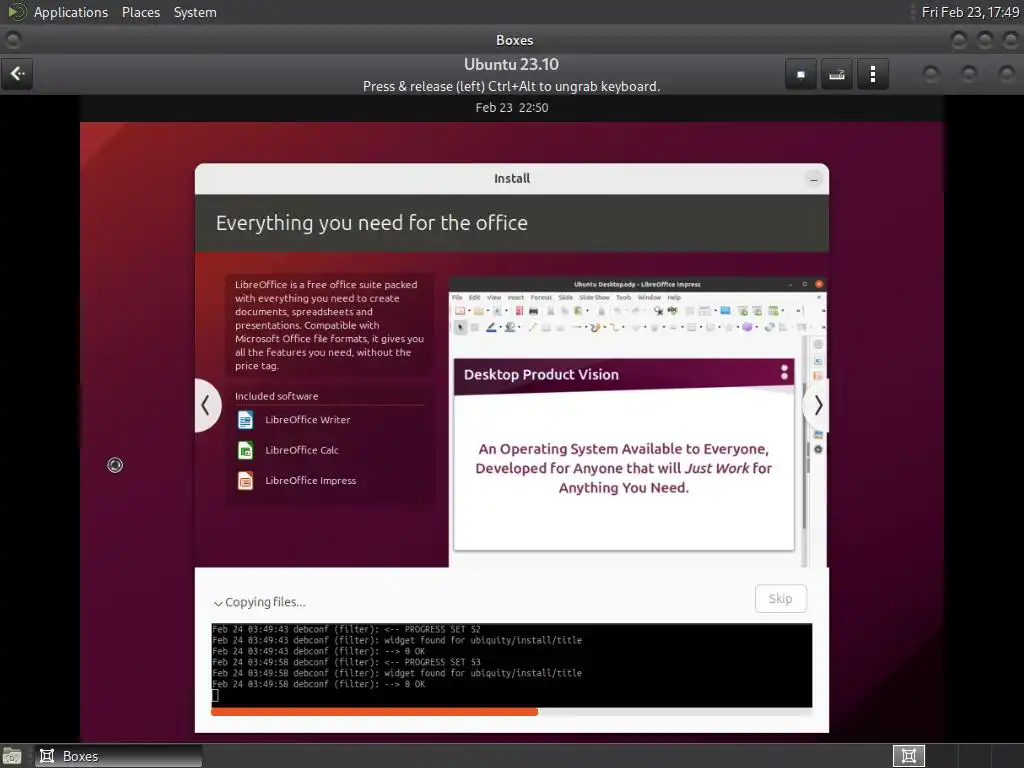Screen dimensions: 1024x768
Task: Click the Boxes fullscreen toggle button
Action: point(801,74)
